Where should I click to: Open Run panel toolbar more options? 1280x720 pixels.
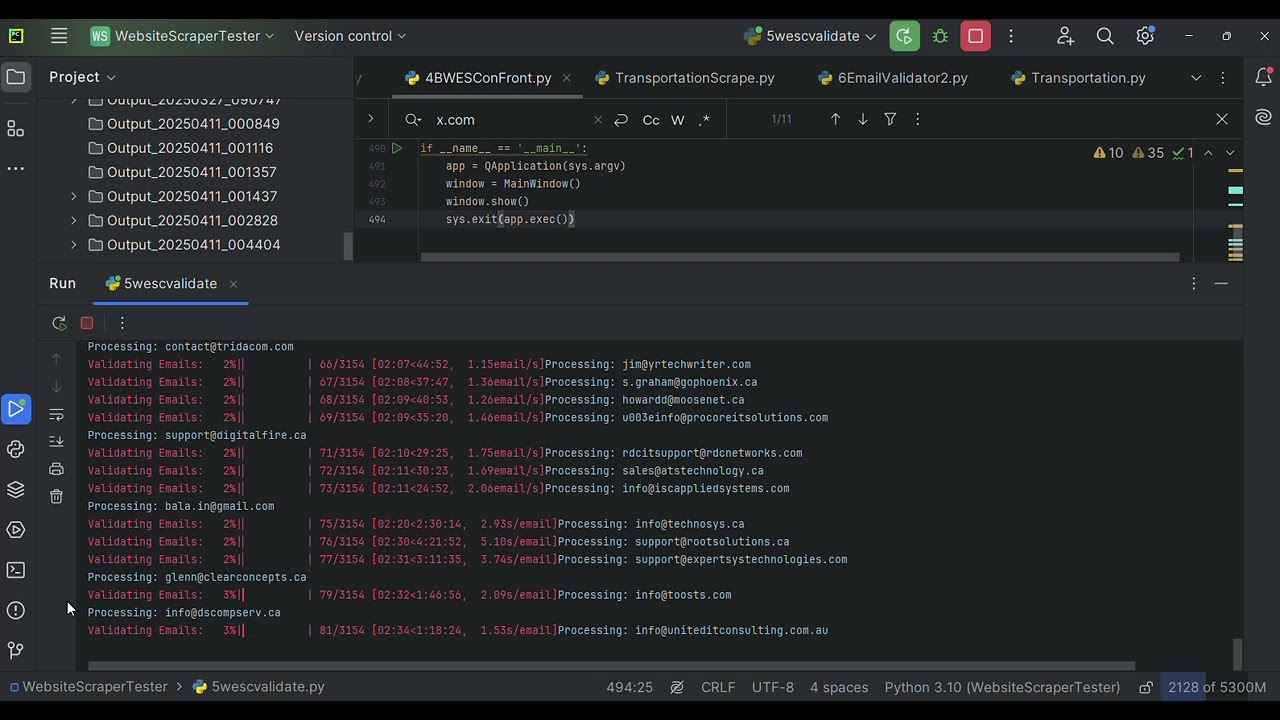[x=122, y=323]
